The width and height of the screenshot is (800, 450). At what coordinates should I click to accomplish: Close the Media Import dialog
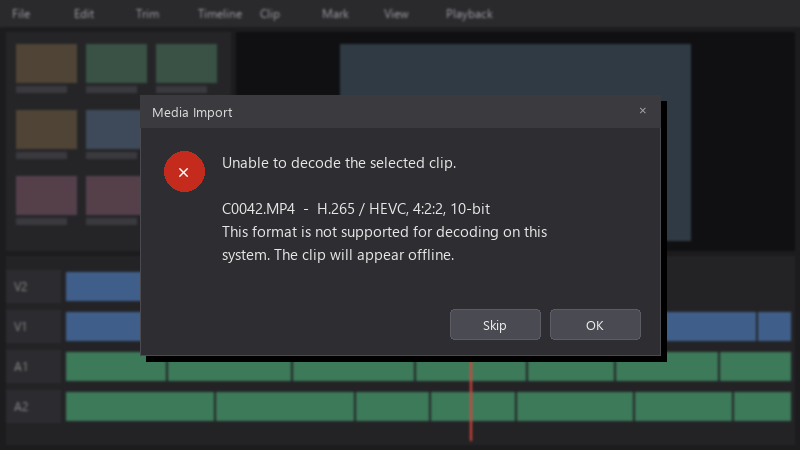coord(642,111)
